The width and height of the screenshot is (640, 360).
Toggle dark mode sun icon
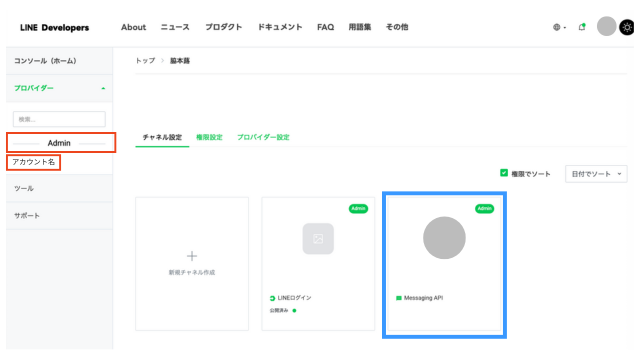click(x=627, y=27)
